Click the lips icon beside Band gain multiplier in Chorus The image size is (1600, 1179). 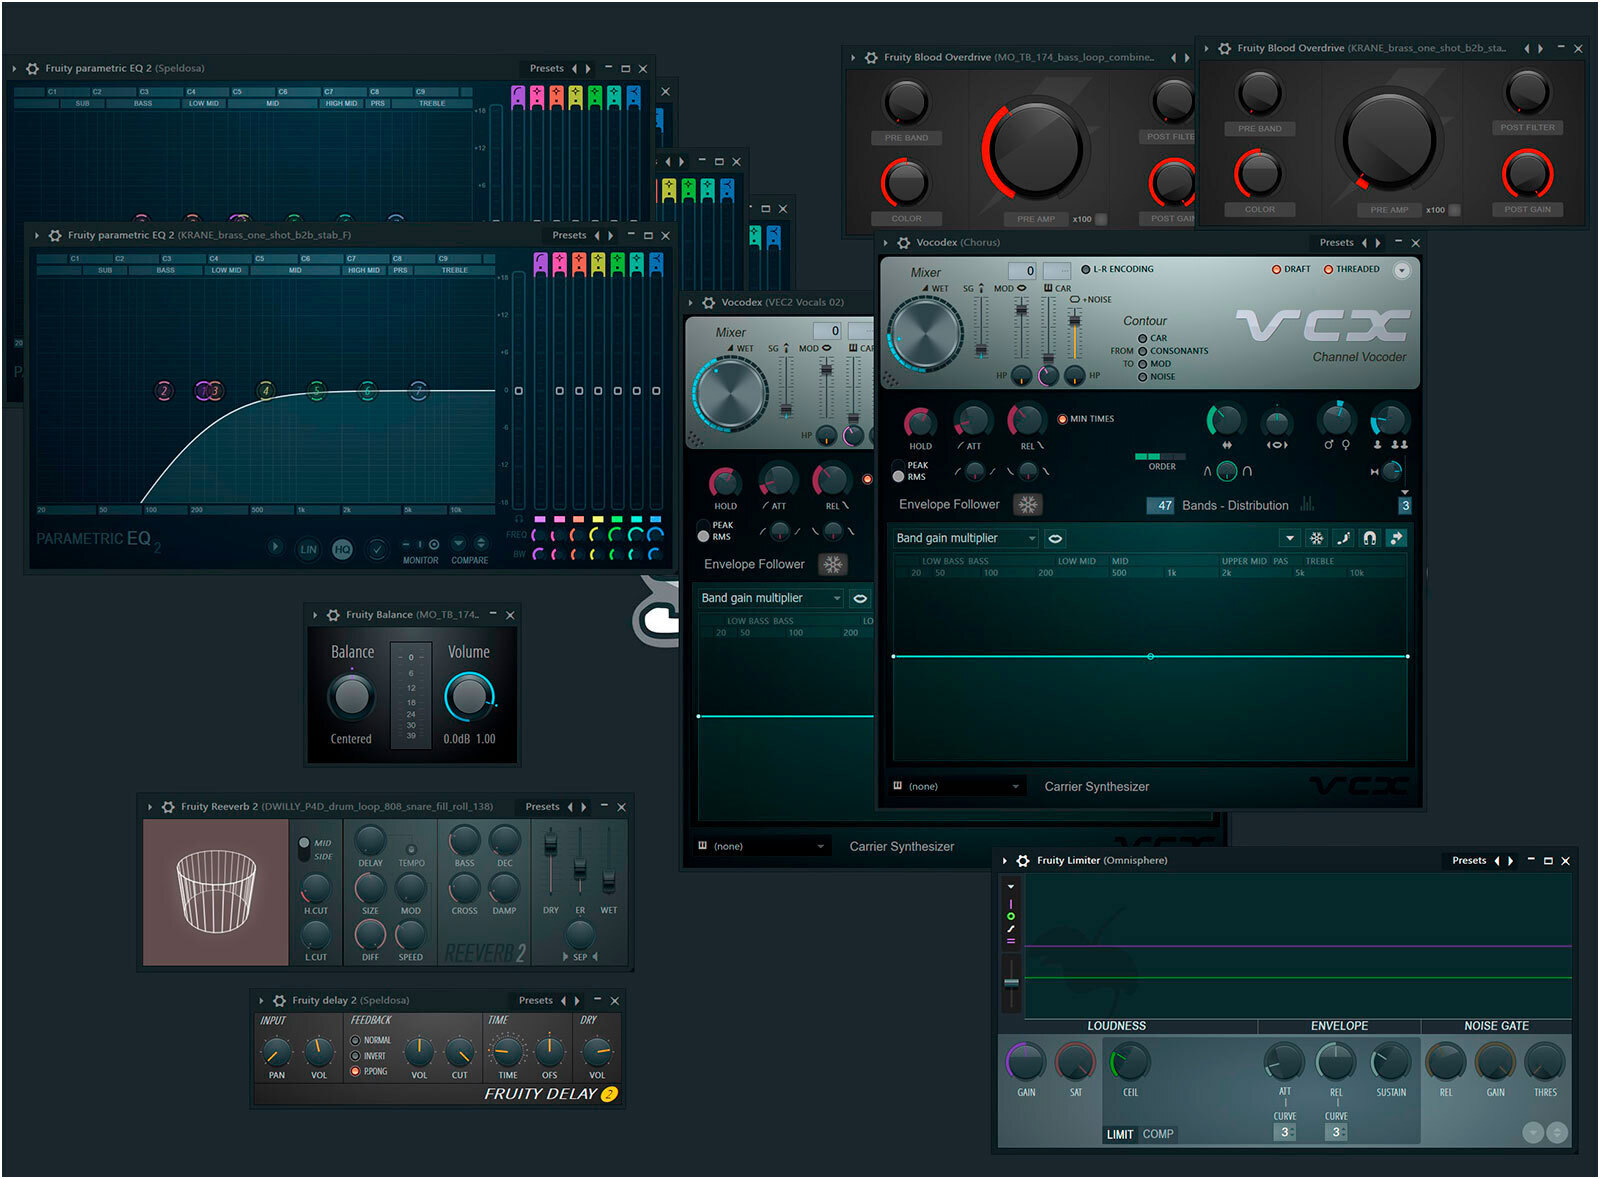[1054, 538]
